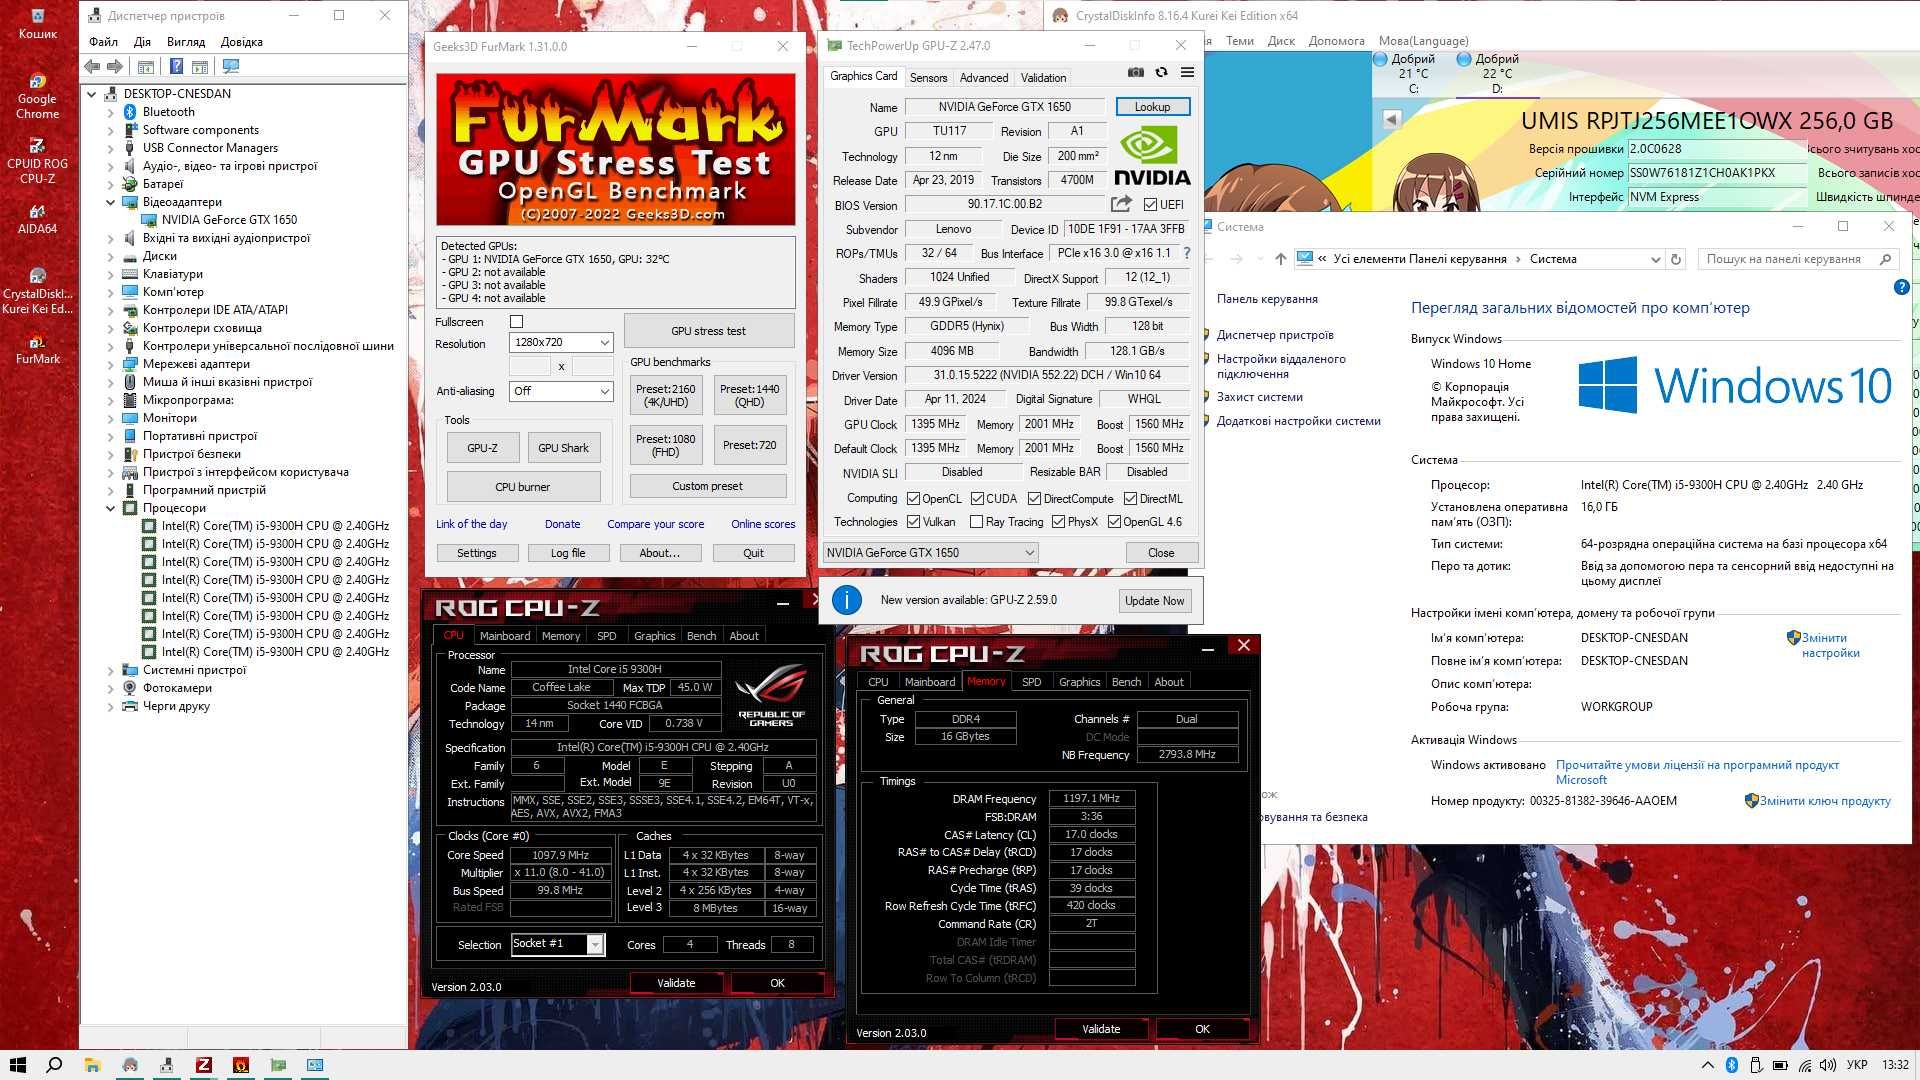Collapse the Відеоадаптери node in Device Manager
The image size is (1920, 1080).
111,202
